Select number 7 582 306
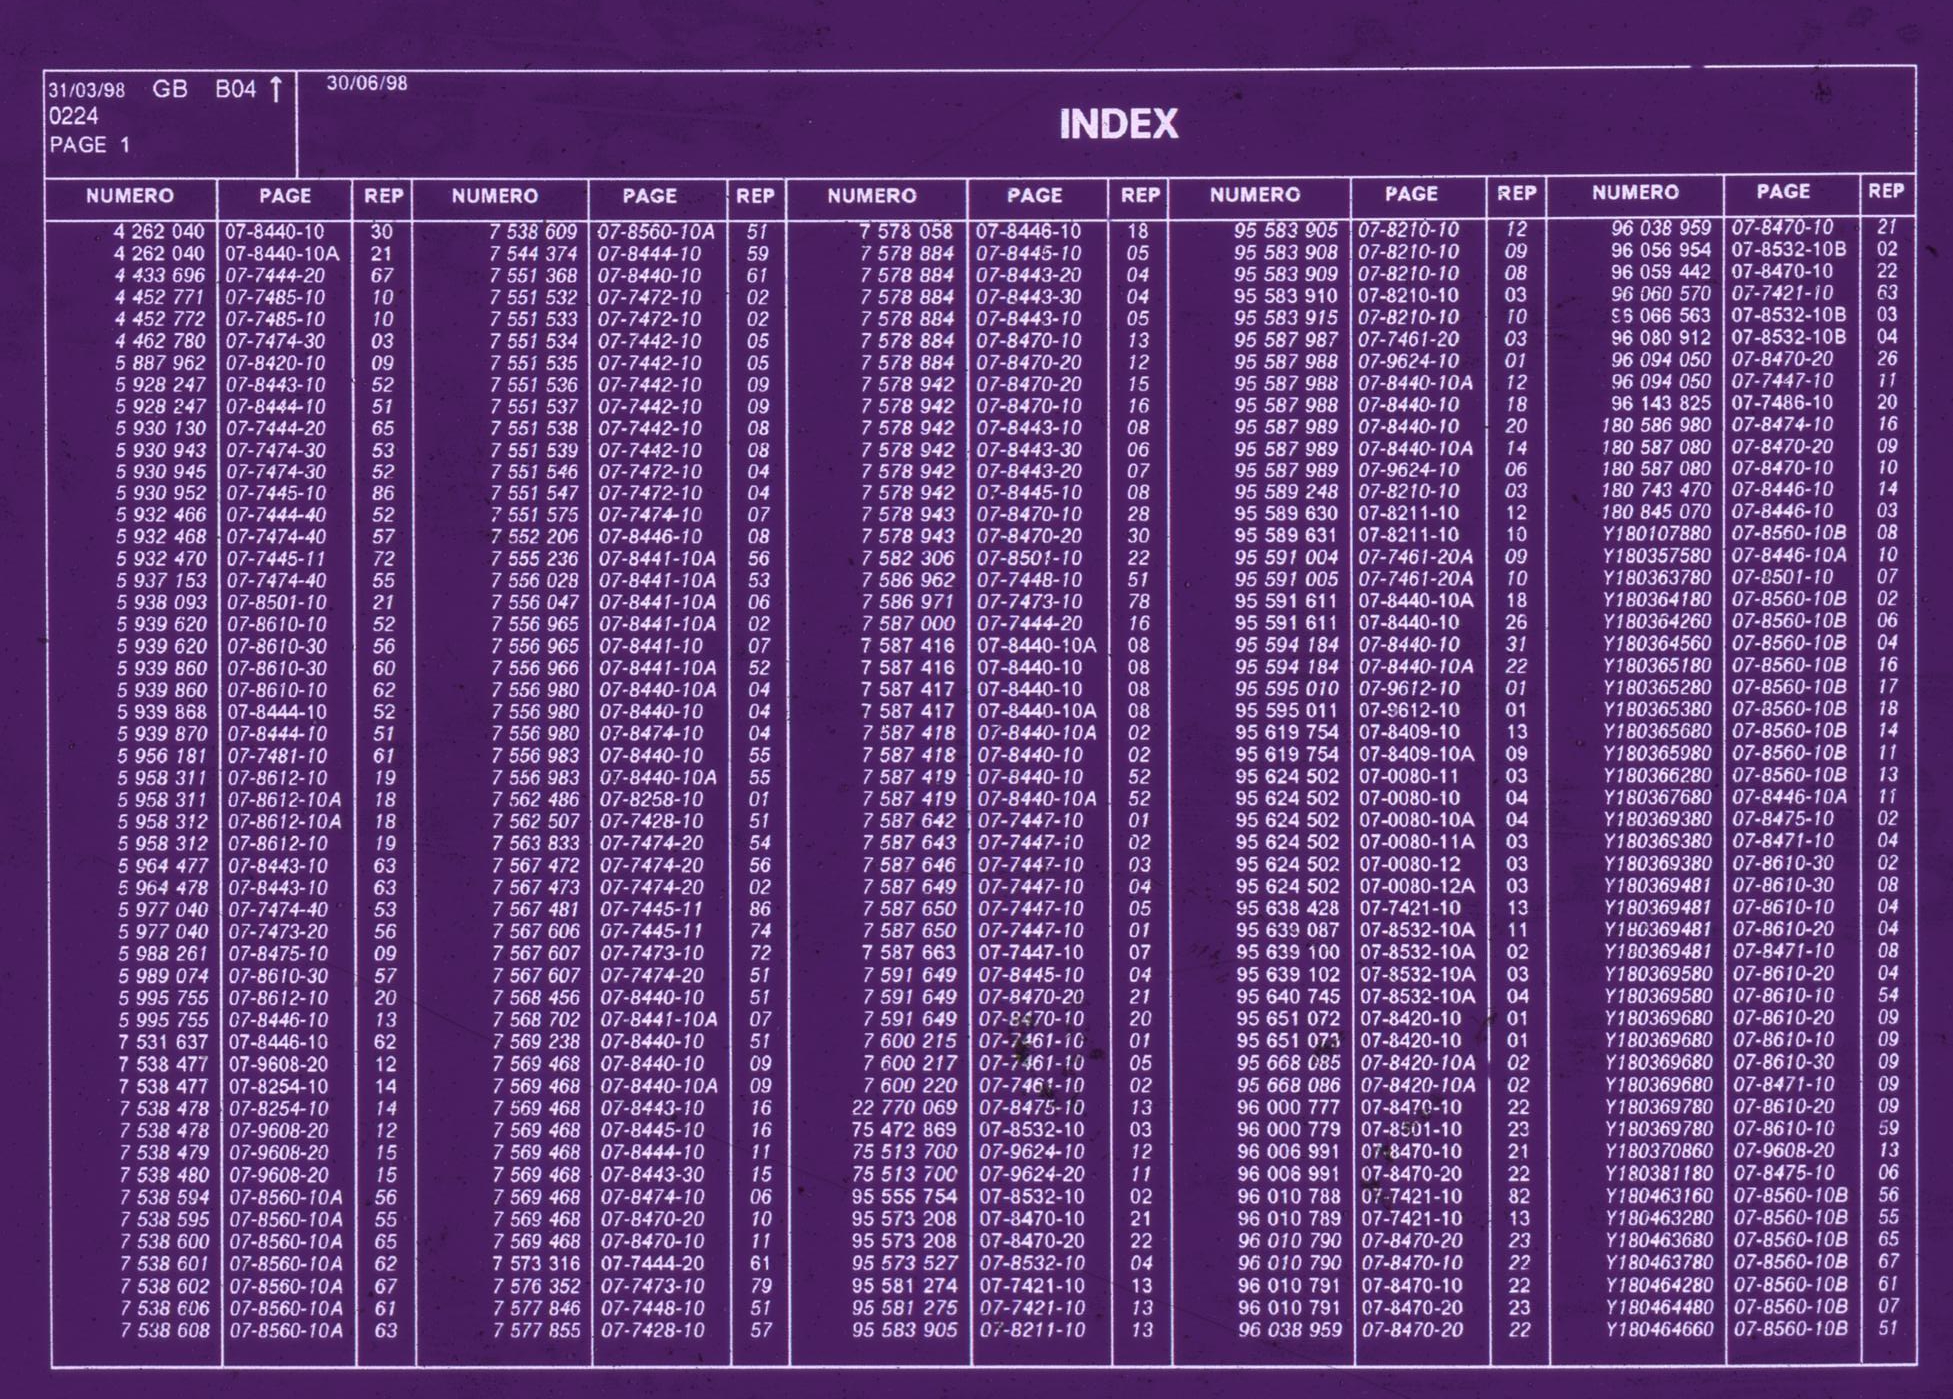 tap(908, 558)
